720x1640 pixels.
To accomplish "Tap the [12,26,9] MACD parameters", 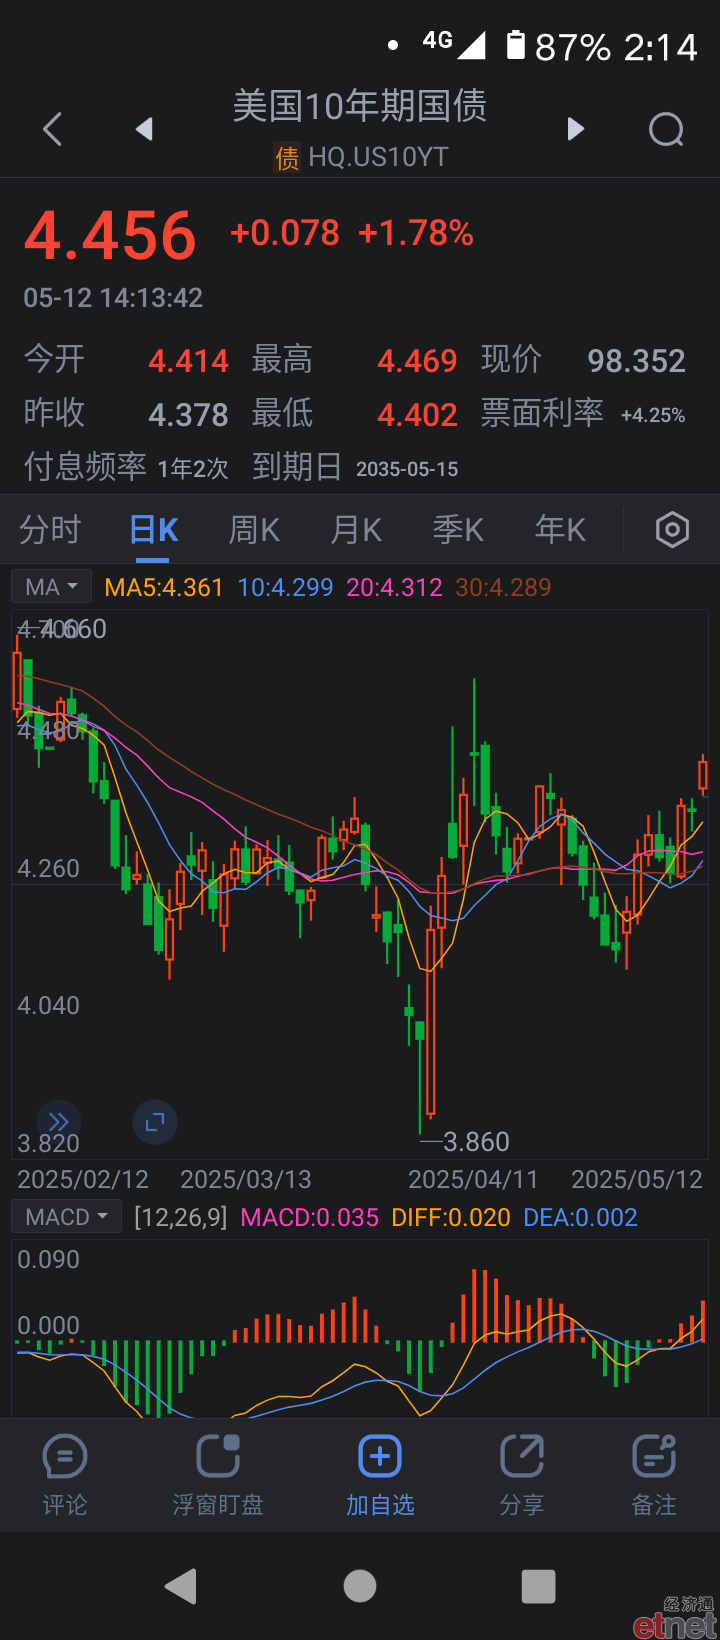I will tap(181, 1217).
